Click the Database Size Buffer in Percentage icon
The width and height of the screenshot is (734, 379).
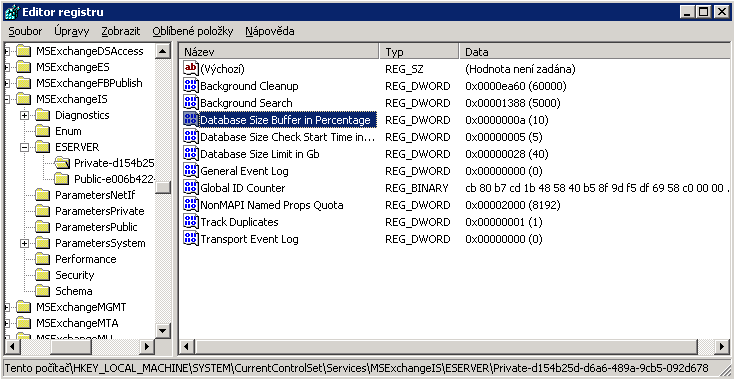191,120
